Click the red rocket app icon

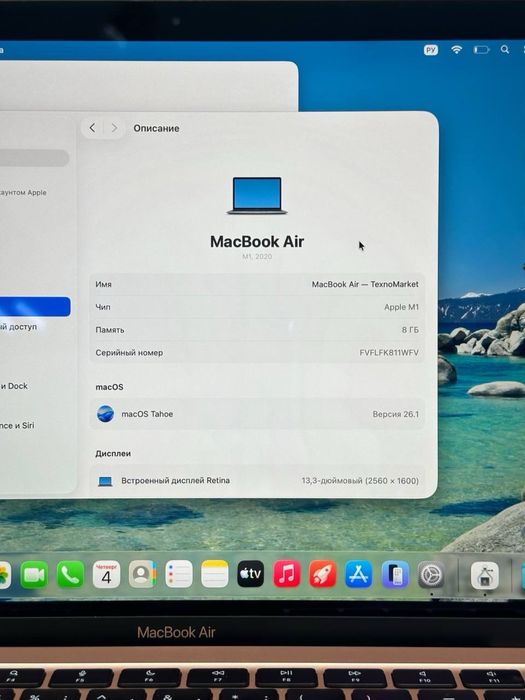click(323, 574)
